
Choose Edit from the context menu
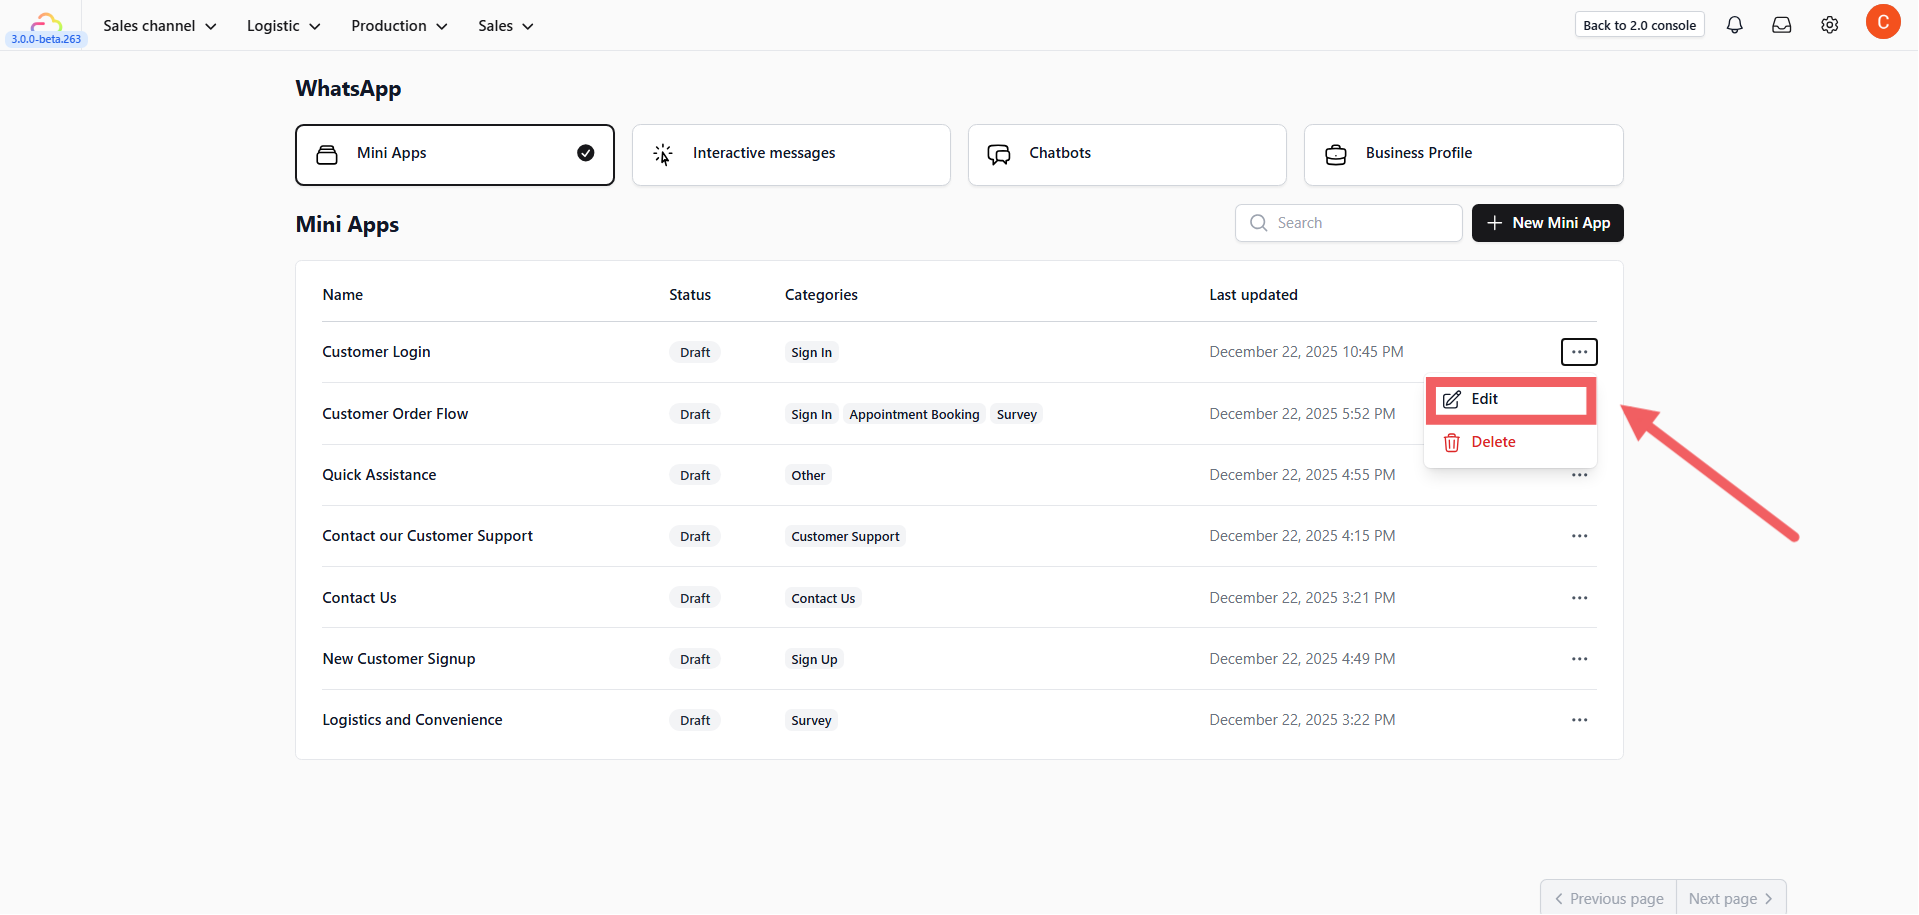(1511, 400)
